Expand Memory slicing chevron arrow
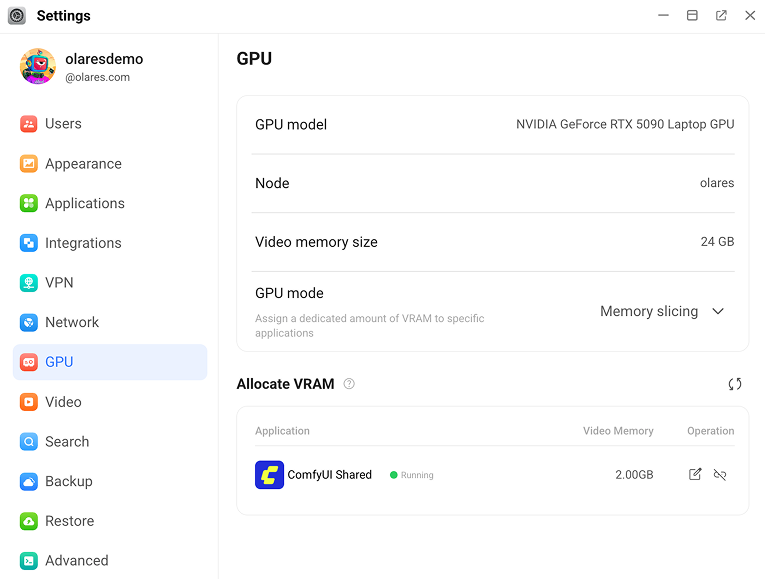Image resolution: width=765 pixels, height=579 pixels. [718, 312]
